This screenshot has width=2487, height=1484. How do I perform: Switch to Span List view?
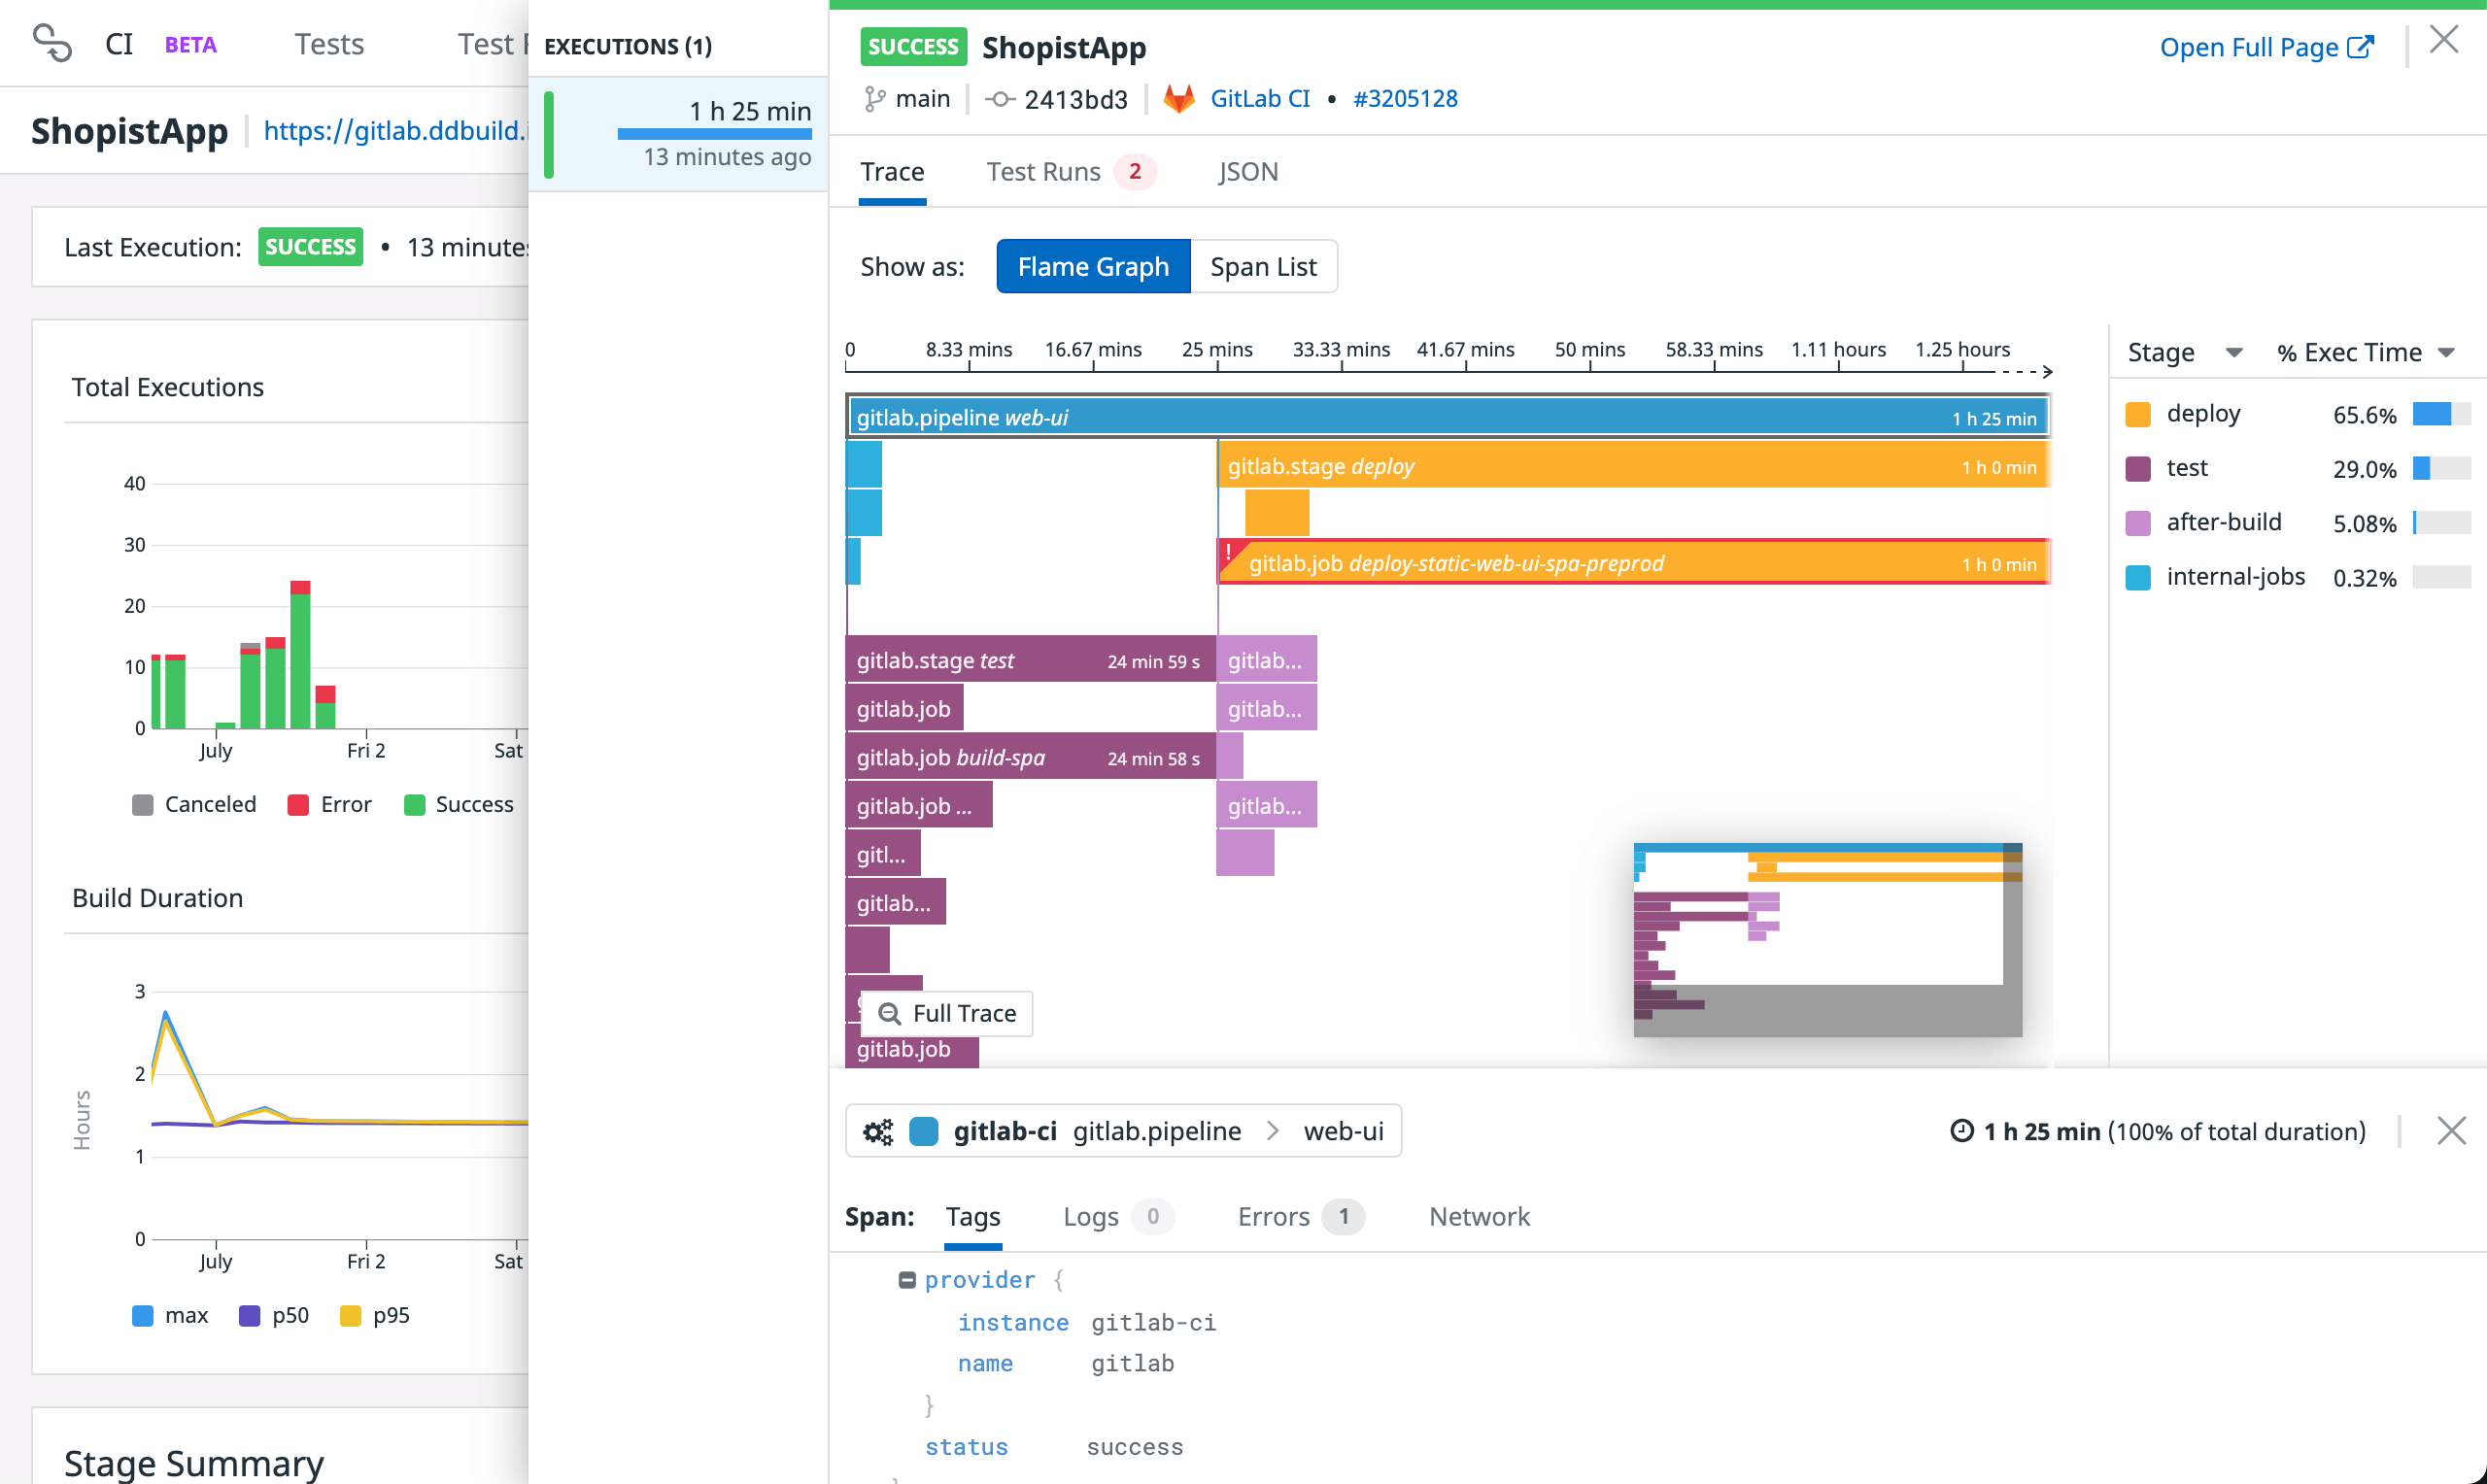pos(1263,265)
